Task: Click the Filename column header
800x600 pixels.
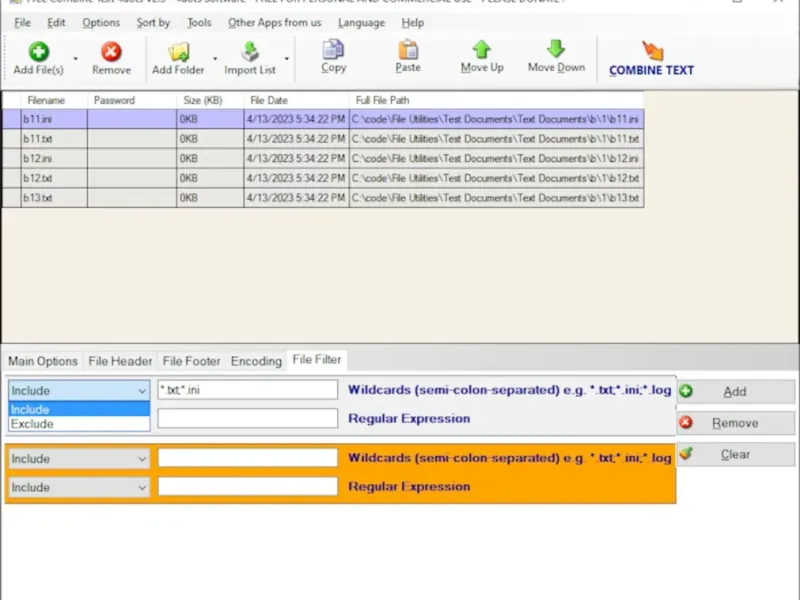Action: point(54,101)
